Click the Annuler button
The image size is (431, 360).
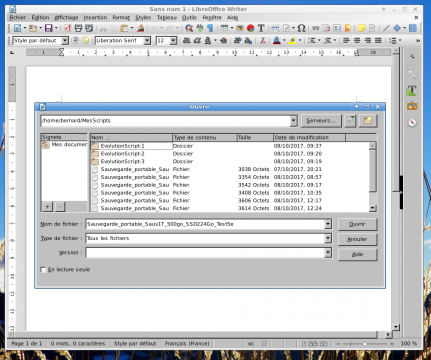(x=357, y=239)
